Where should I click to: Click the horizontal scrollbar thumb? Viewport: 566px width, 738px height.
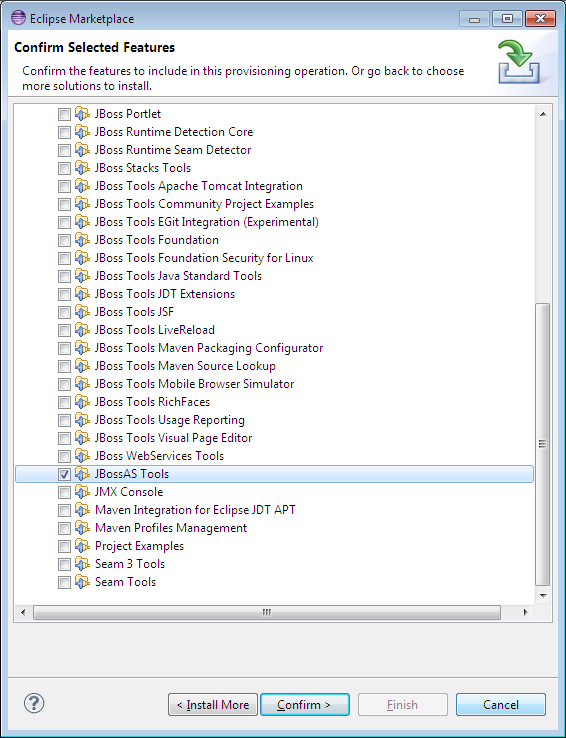pos(267,612)
